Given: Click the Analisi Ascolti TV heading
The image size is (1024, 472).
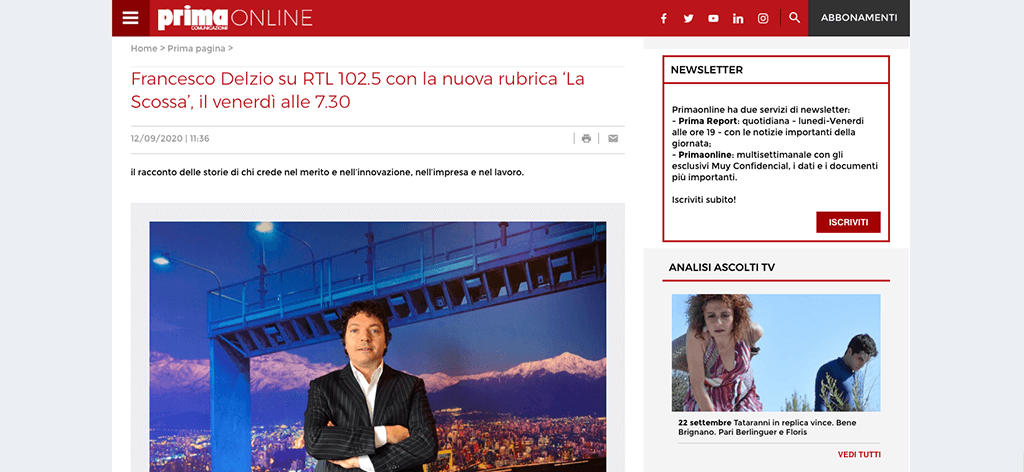Looking at the screenshot, I should [722, 267].
